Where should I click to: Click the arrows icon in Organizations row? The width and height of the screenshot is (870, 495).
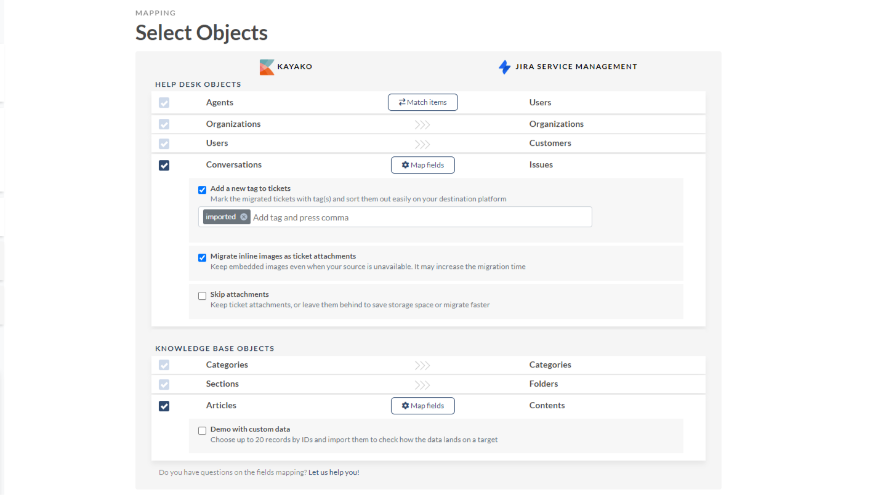(x=422, y=125)
